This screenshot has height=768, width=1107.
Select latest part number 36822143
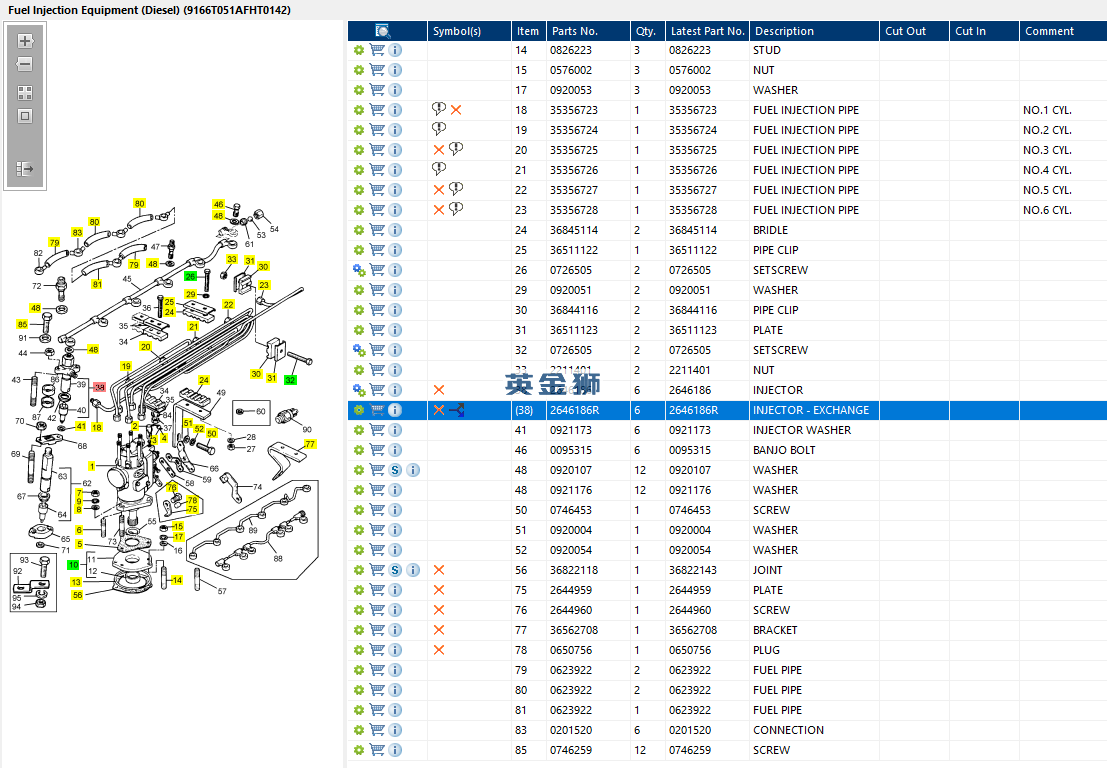click(693, 570)
